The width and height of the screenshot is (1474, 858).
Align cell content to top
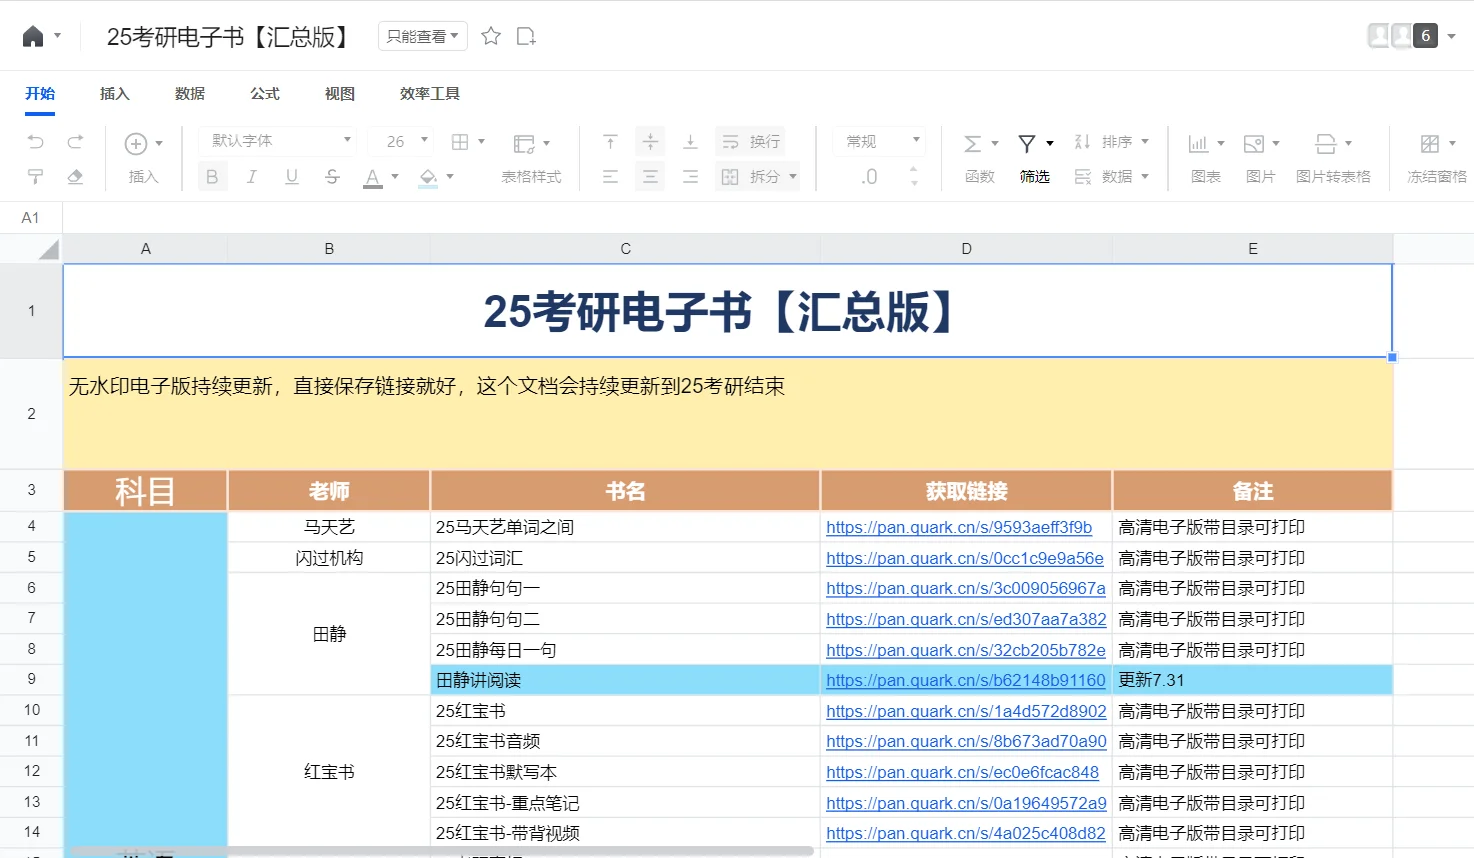pos(610,142)
